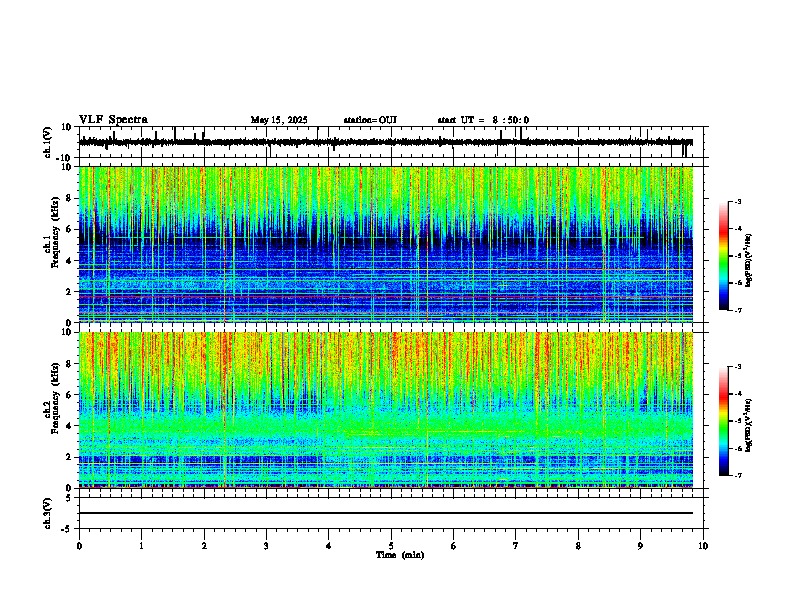Viewport: 792px width, 612px height.
Task: Click the ch.2 color bar PSD unit label
Action: (748, 425)
